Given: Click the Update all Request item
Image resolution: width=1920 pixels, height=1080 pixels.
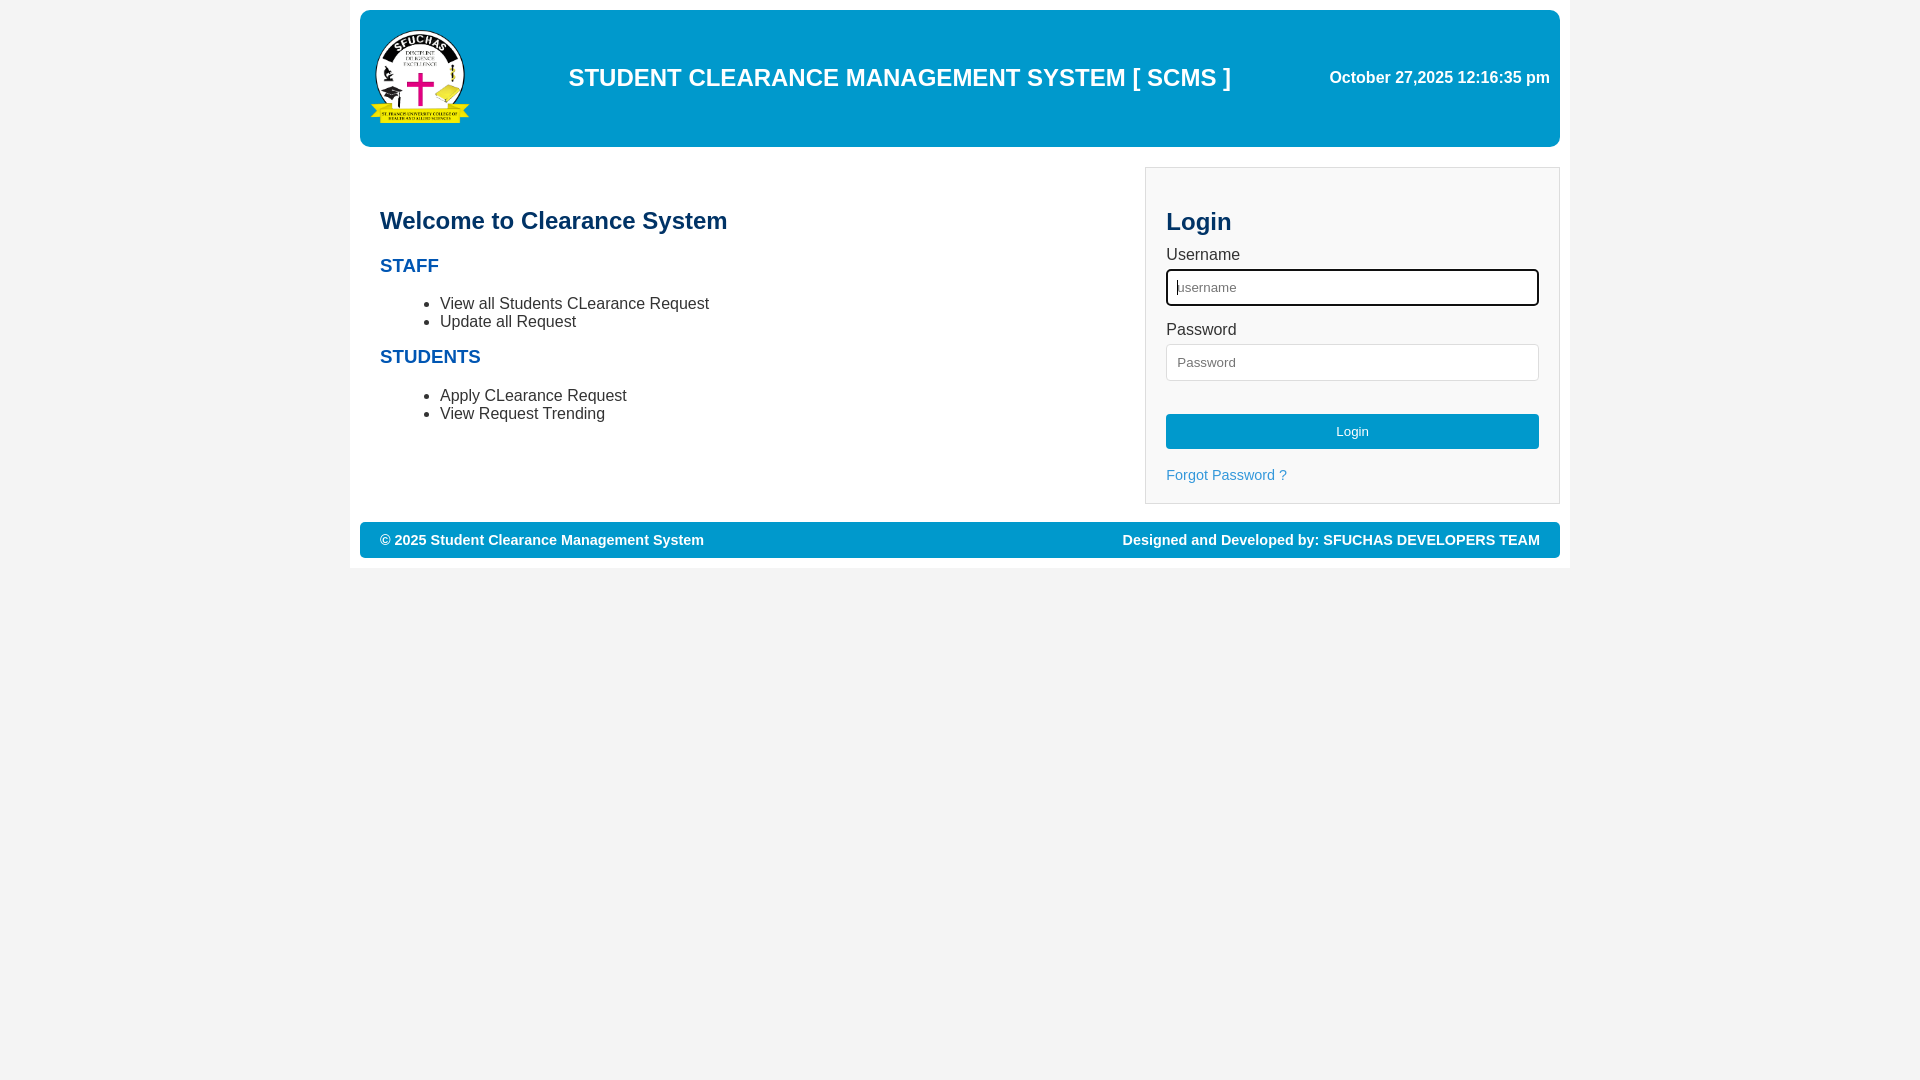Looking at the screenshot, I should pyautogui.click(x=507, y=322).
